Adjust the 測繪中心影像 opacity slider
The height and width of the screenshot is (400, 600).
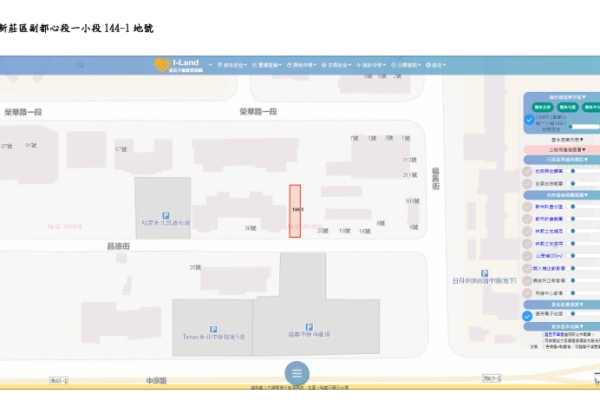click(x=585, y=293)
